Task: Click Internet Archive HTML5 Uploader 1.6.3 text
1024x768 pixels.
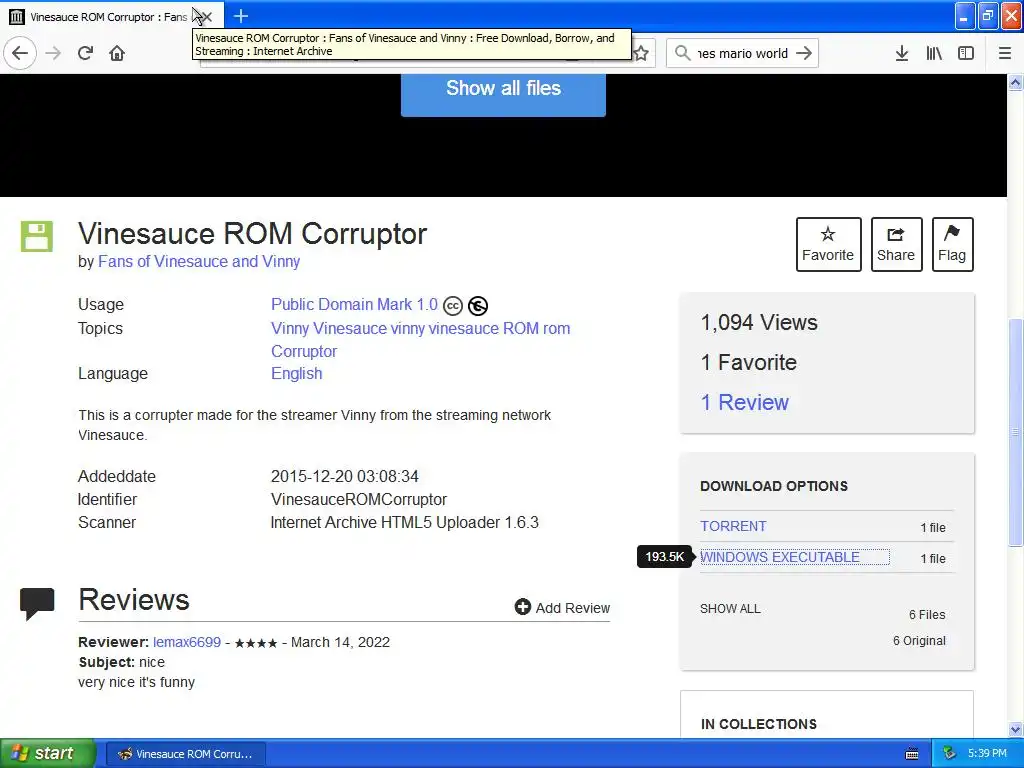Action: [404, 522]
